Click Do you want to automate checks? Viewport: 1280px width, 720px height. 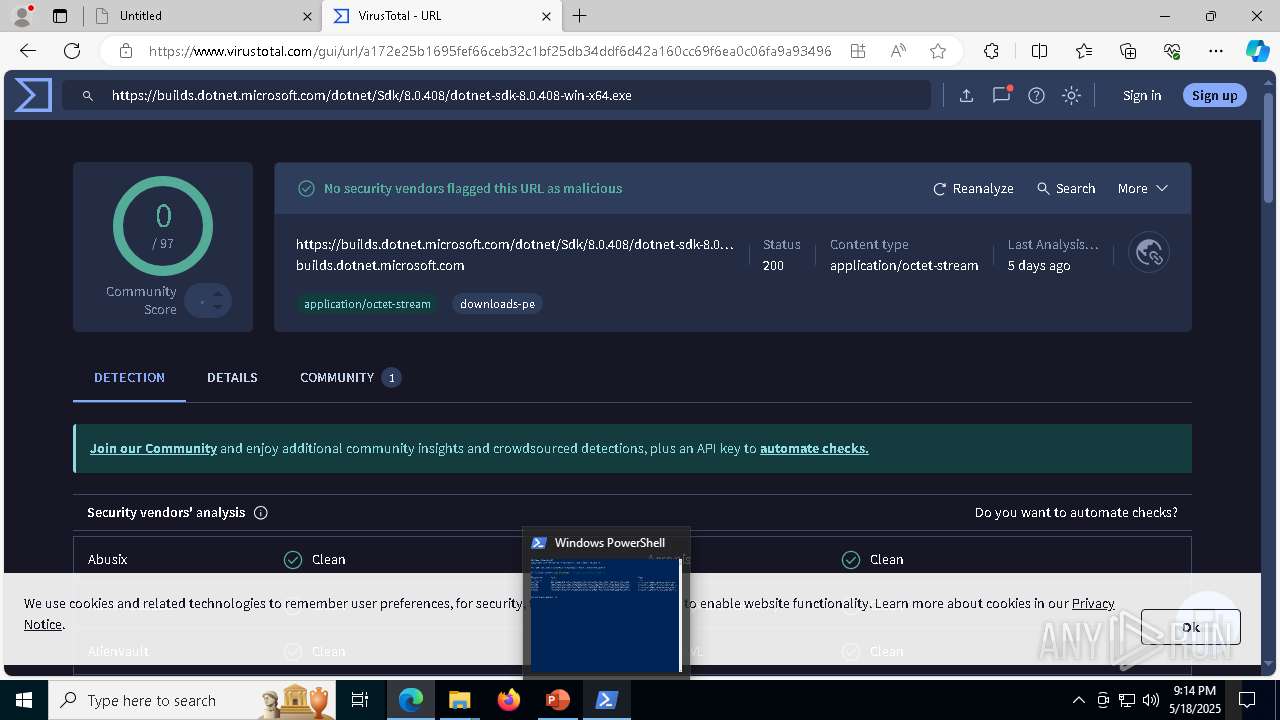pos(1076,512)
